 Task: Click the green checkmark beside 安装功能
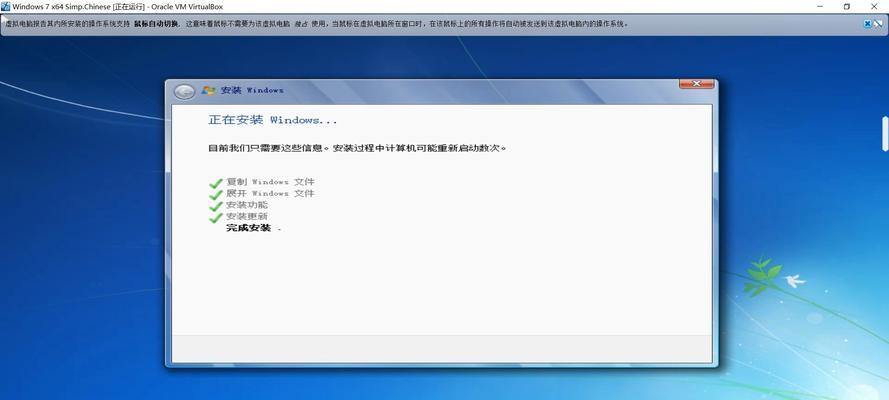pyautogui.click(x=215, y=206)
